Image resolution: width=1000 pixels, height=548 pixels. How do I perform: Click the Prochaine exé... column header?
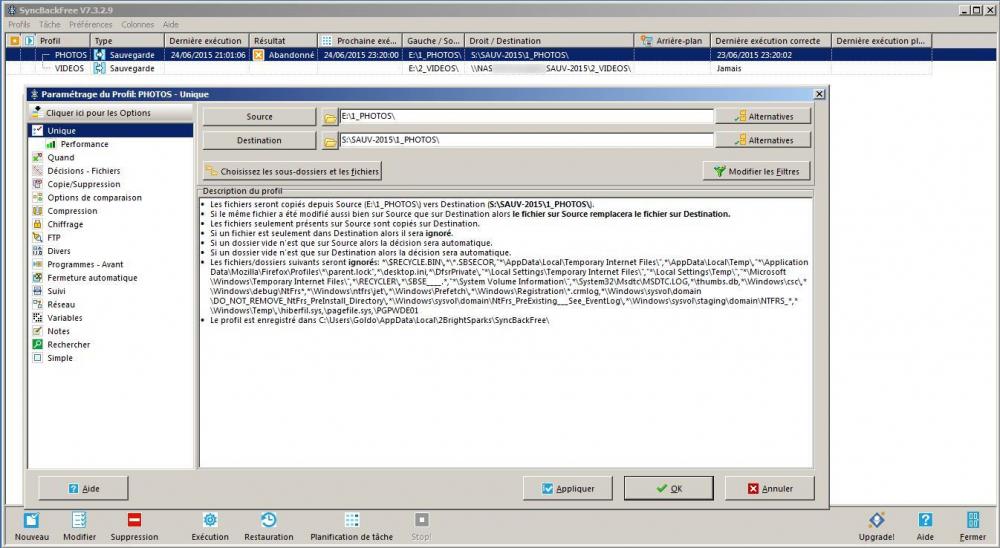click(361, 41)
